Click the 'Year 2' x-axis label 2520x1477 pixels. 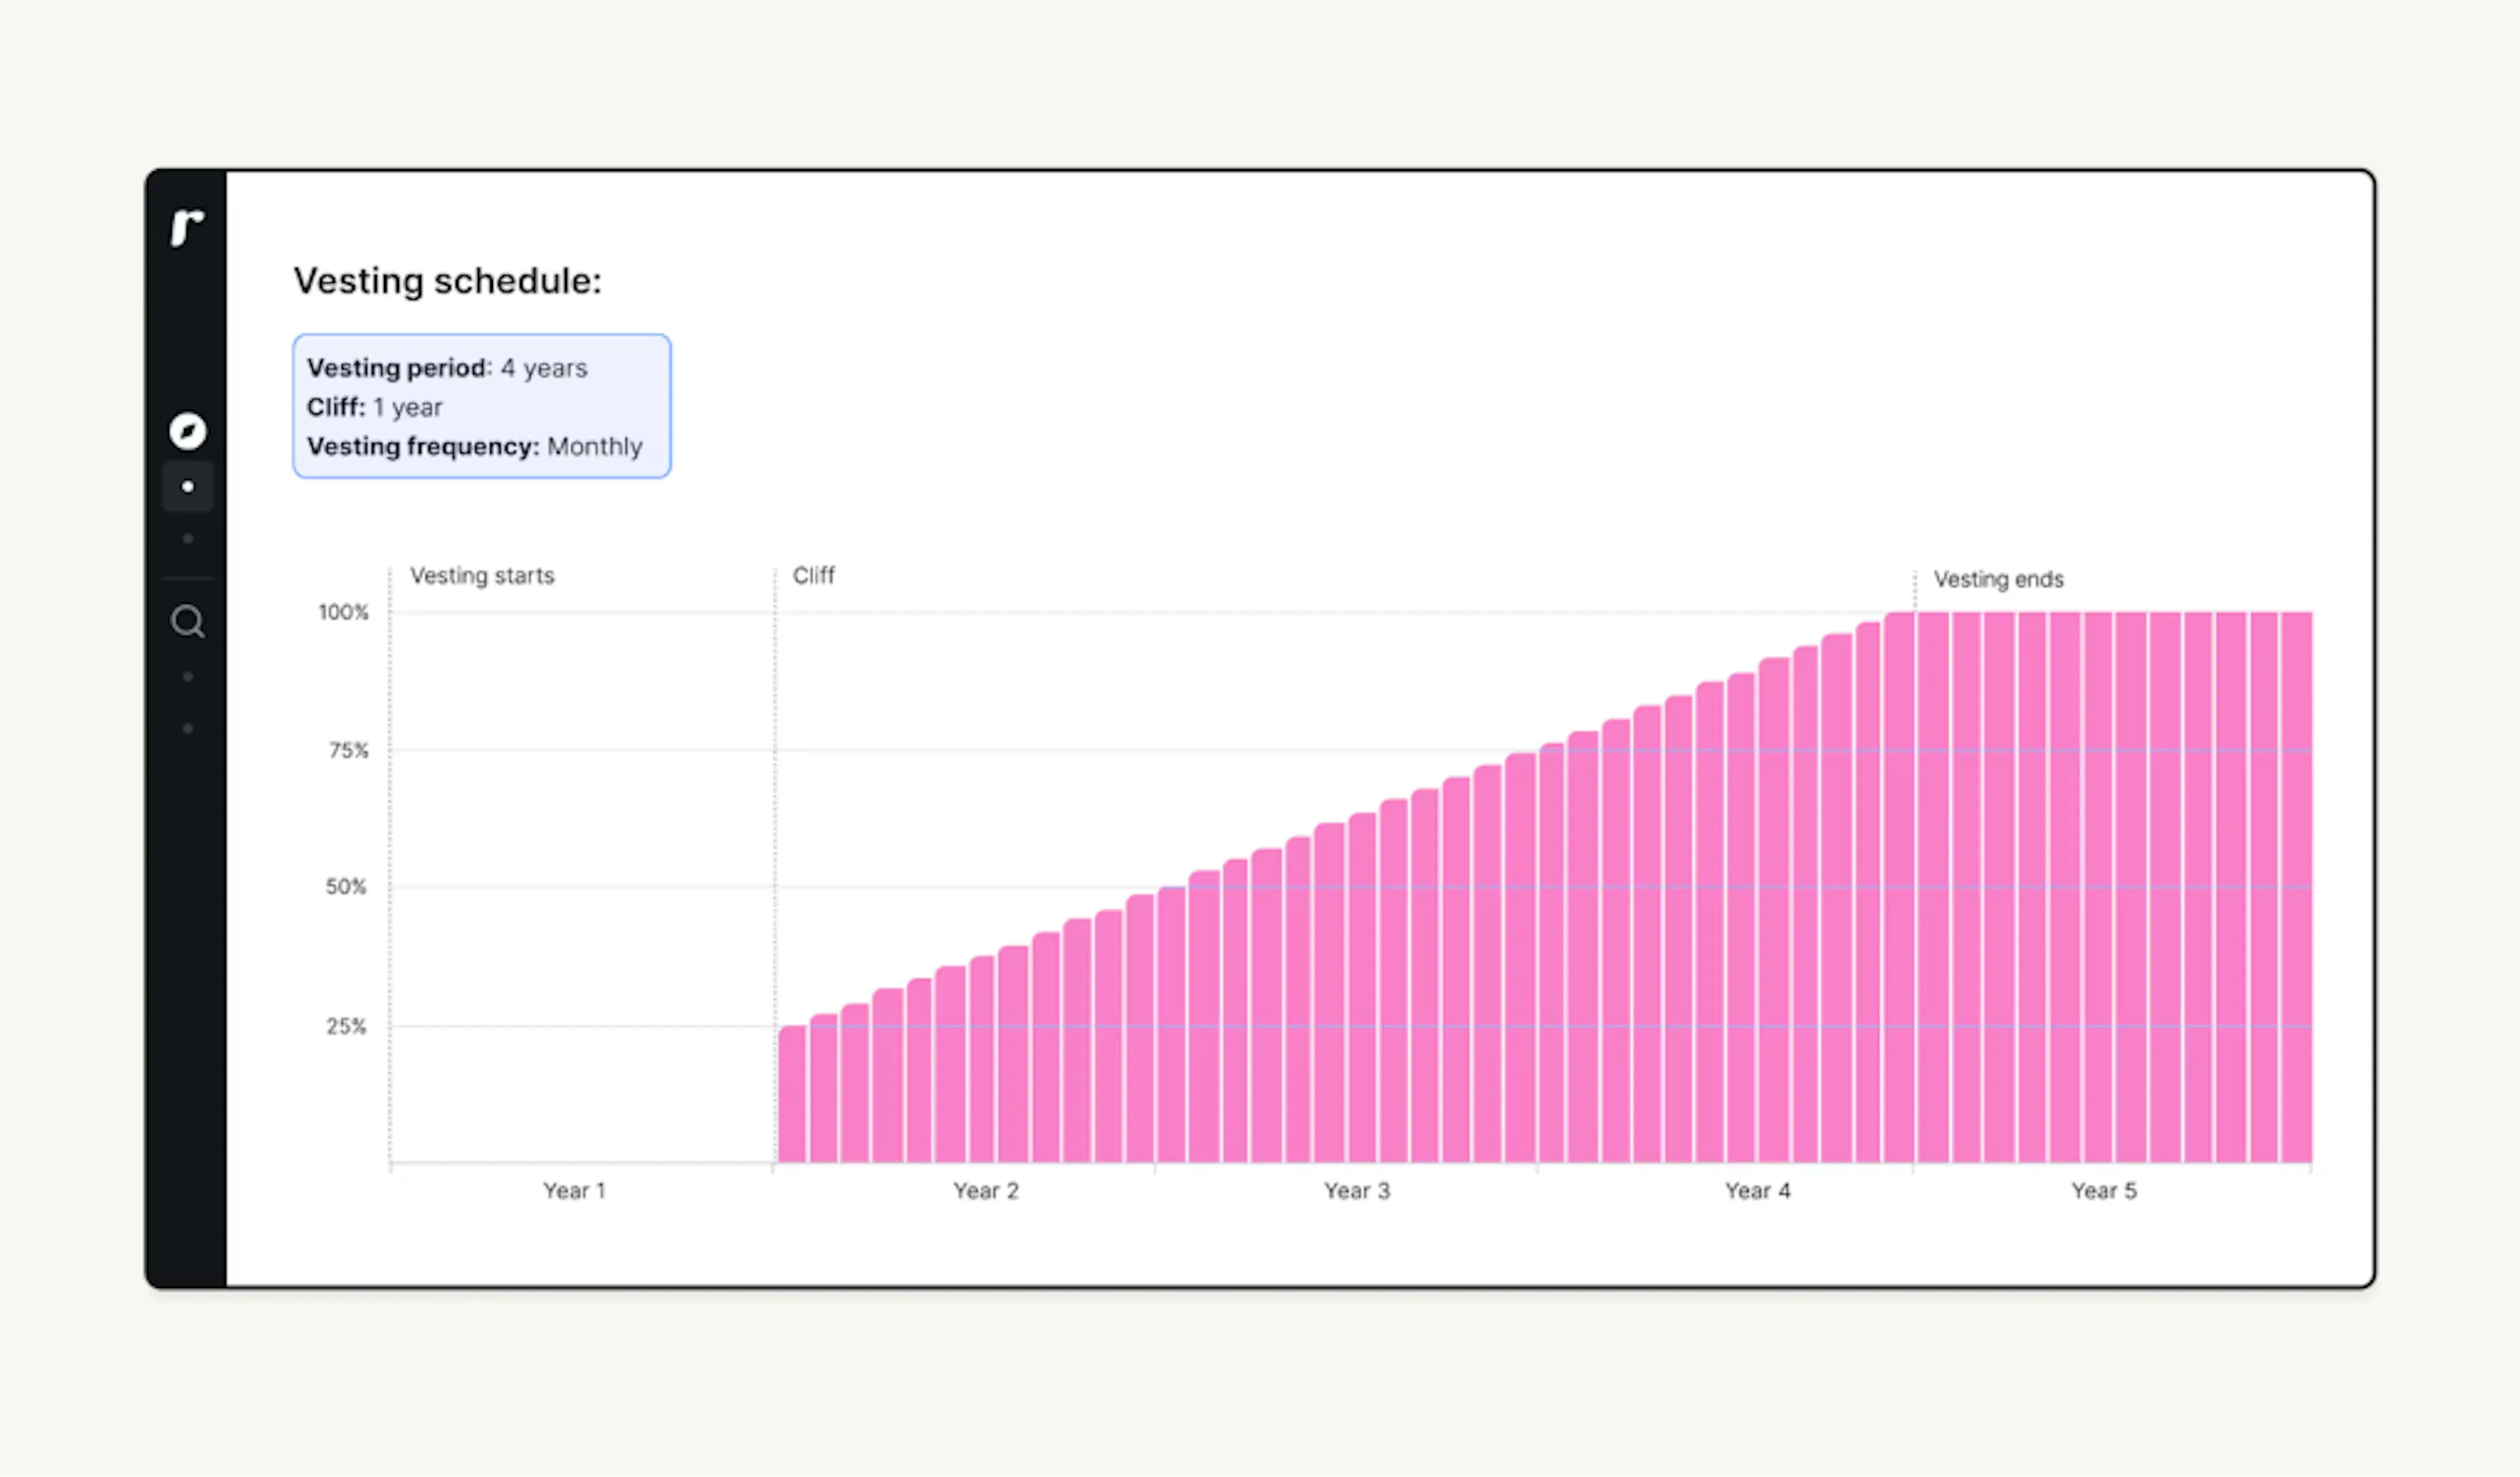(985, 1191)
